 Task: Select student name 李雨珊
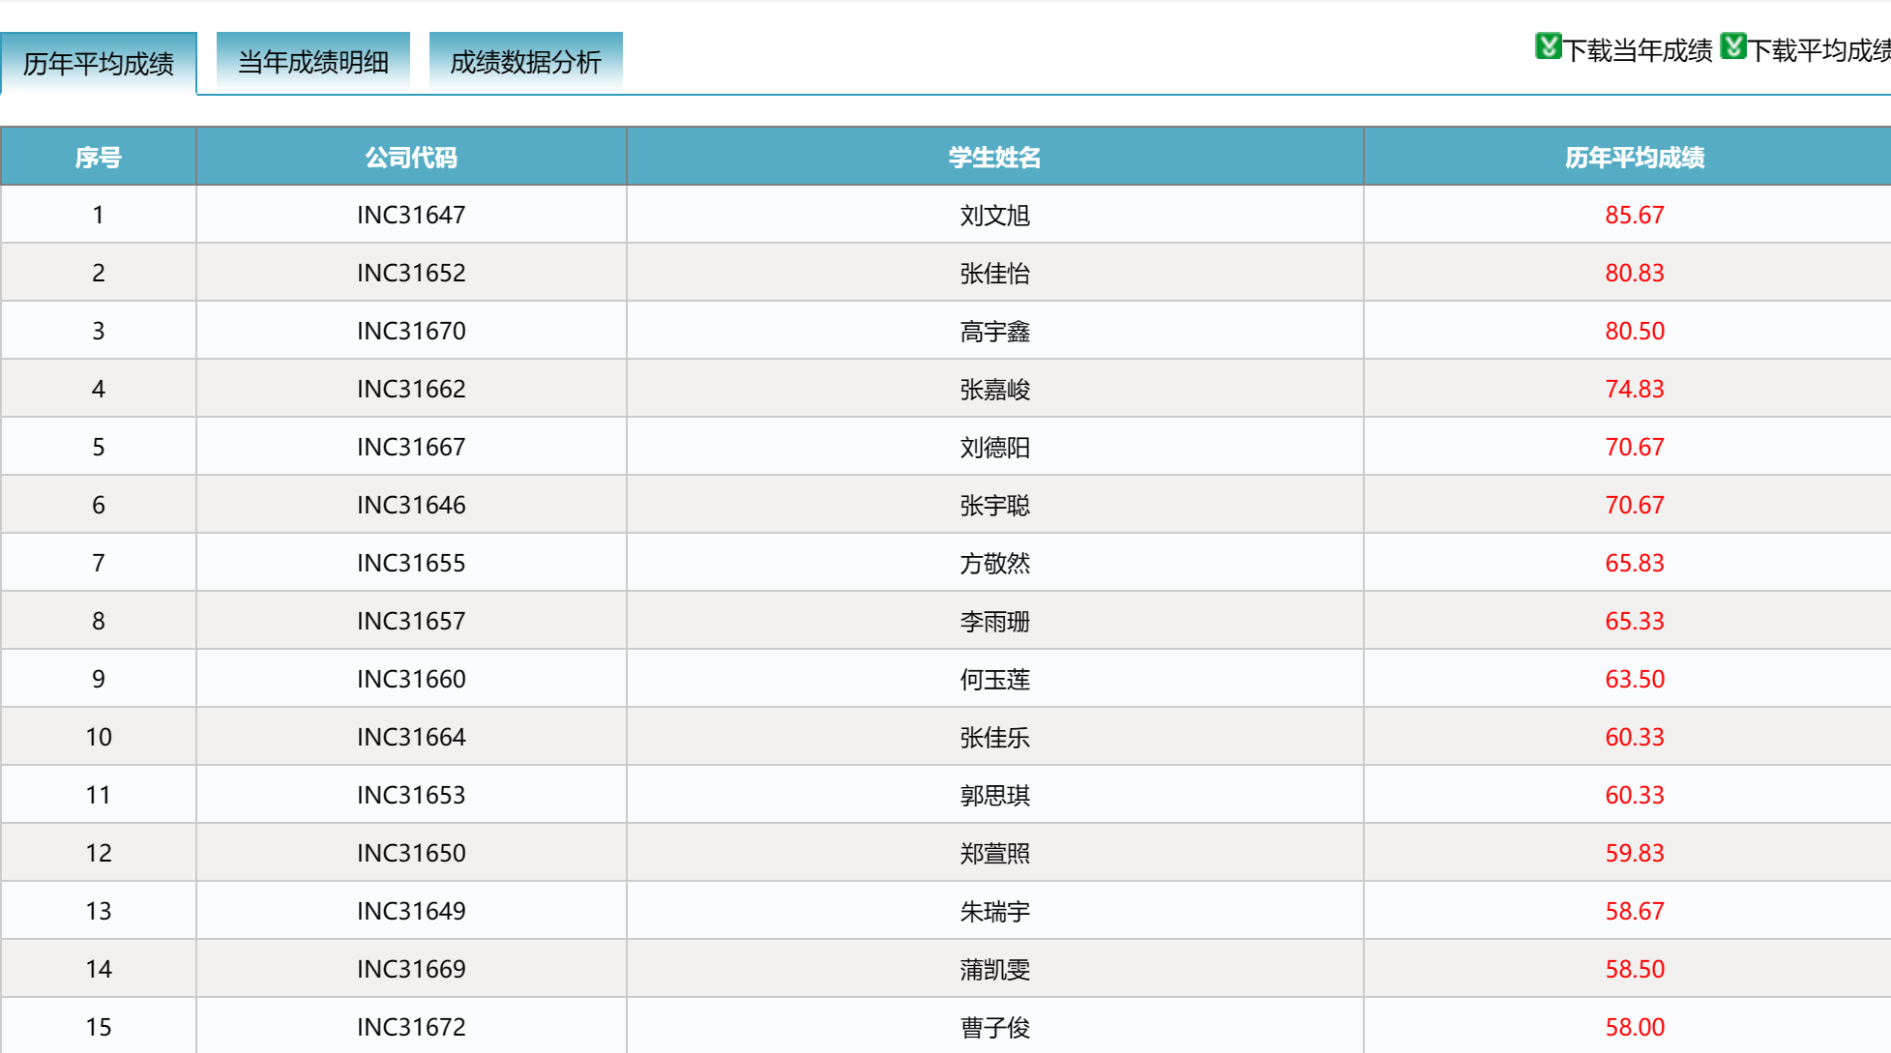tap(994, 621)
